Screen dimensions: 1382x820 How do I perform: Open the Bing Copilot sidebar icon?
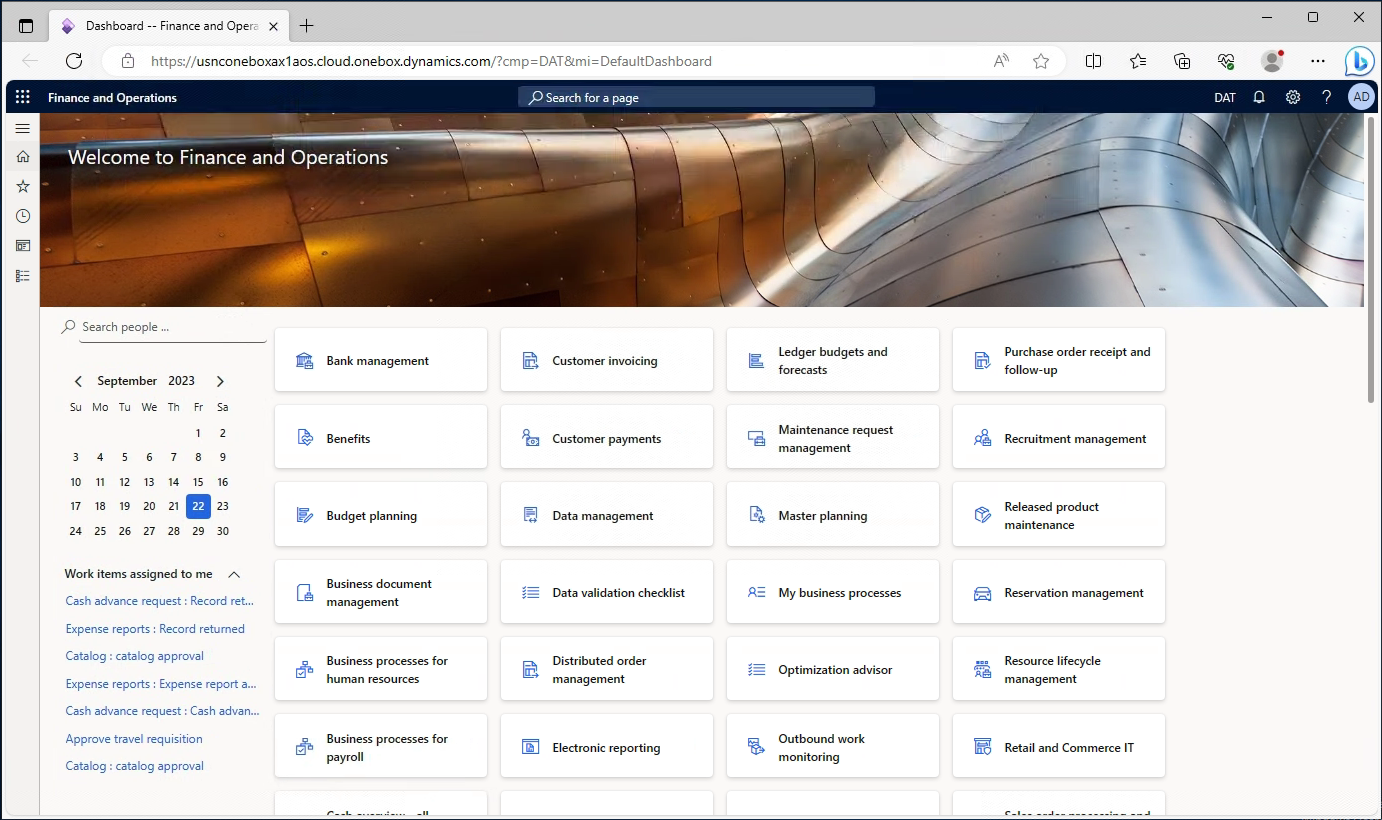click(x=1359, y=61)
